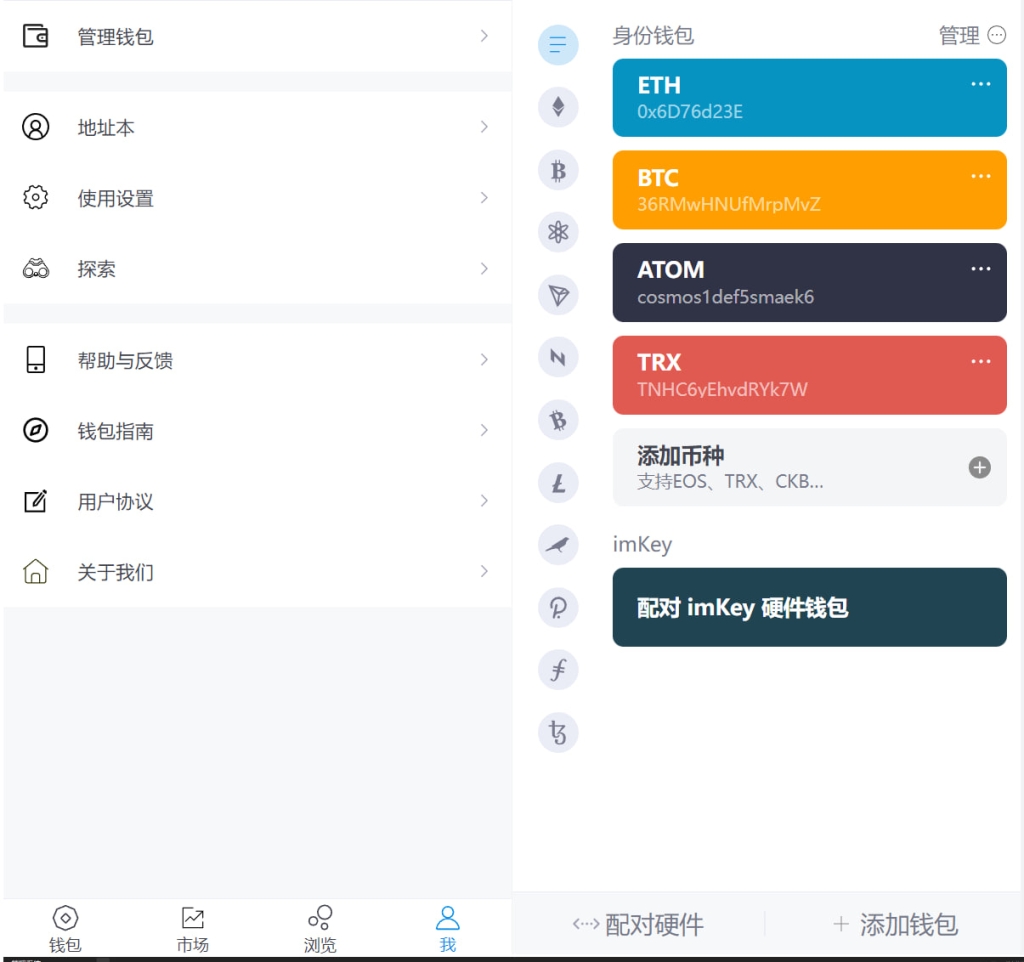
Task: Select the TRON chain icon
Action: [x=558, y=295]
